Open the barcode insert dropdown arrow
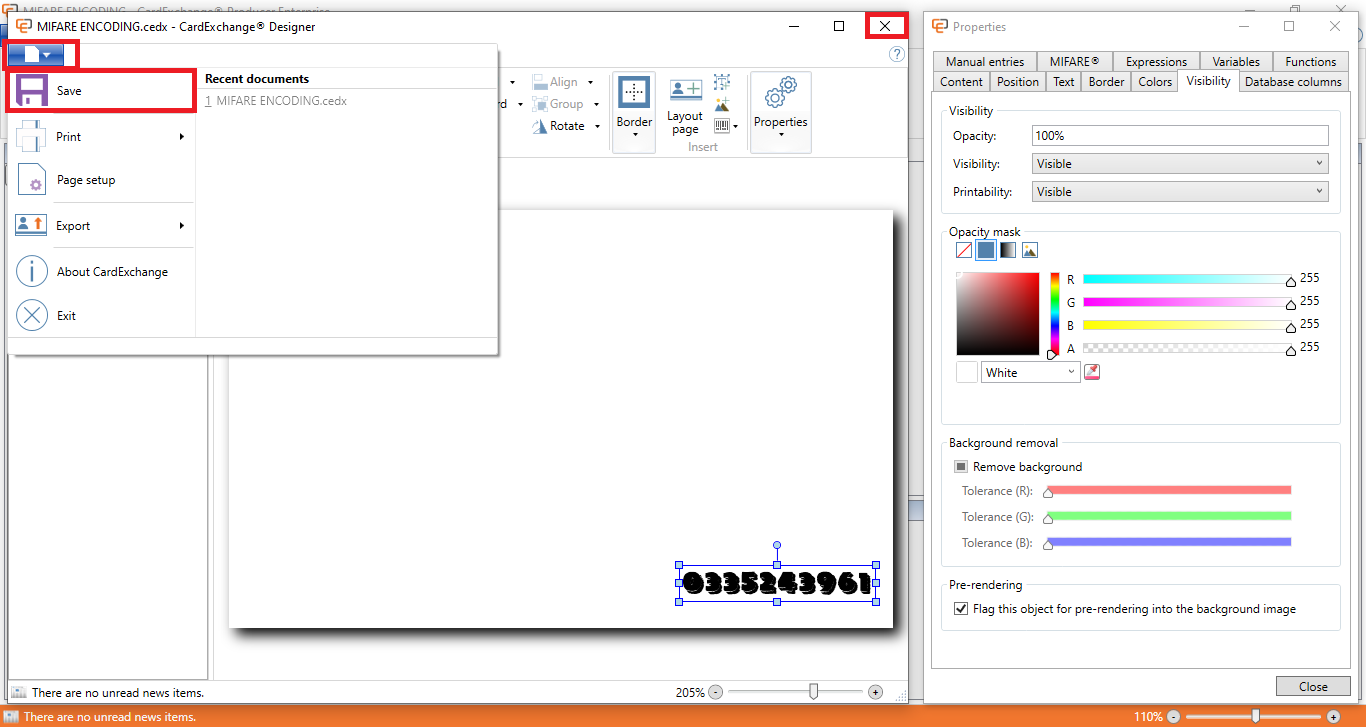The width and height of the screenshot is (1366, 727). [736, 127]
